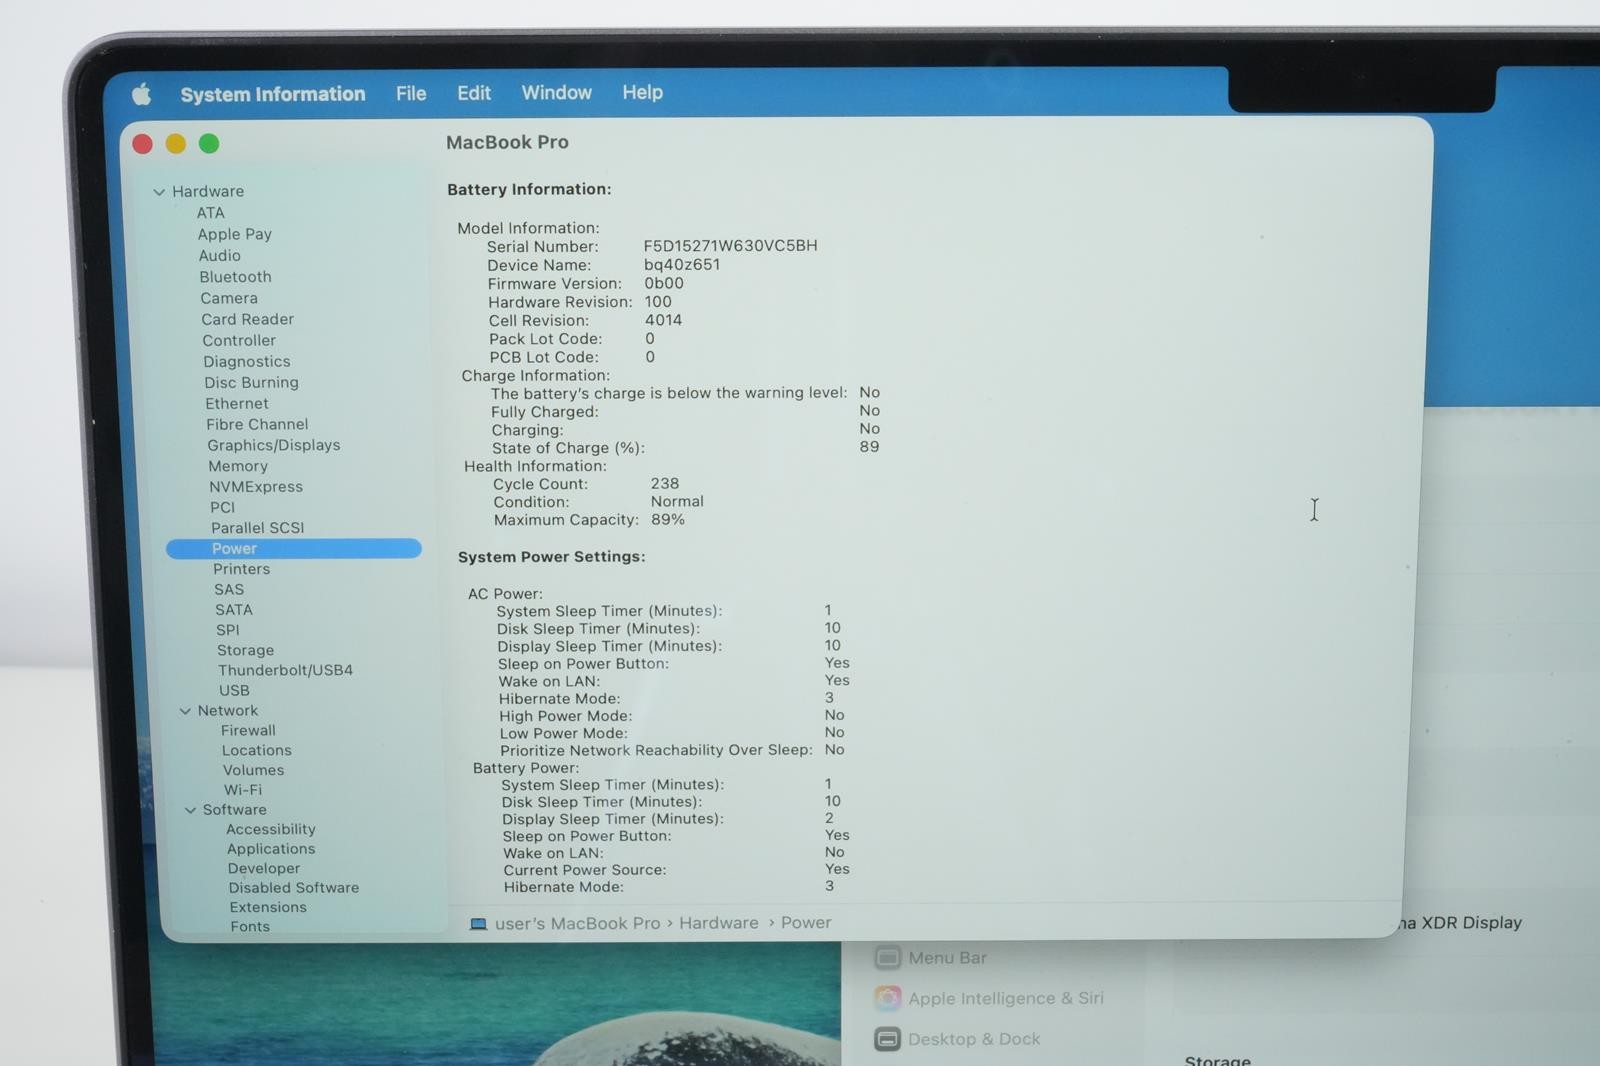
Task: Select Thunderbolt/USB4 in the sidebar
Action: click(285, 670)
